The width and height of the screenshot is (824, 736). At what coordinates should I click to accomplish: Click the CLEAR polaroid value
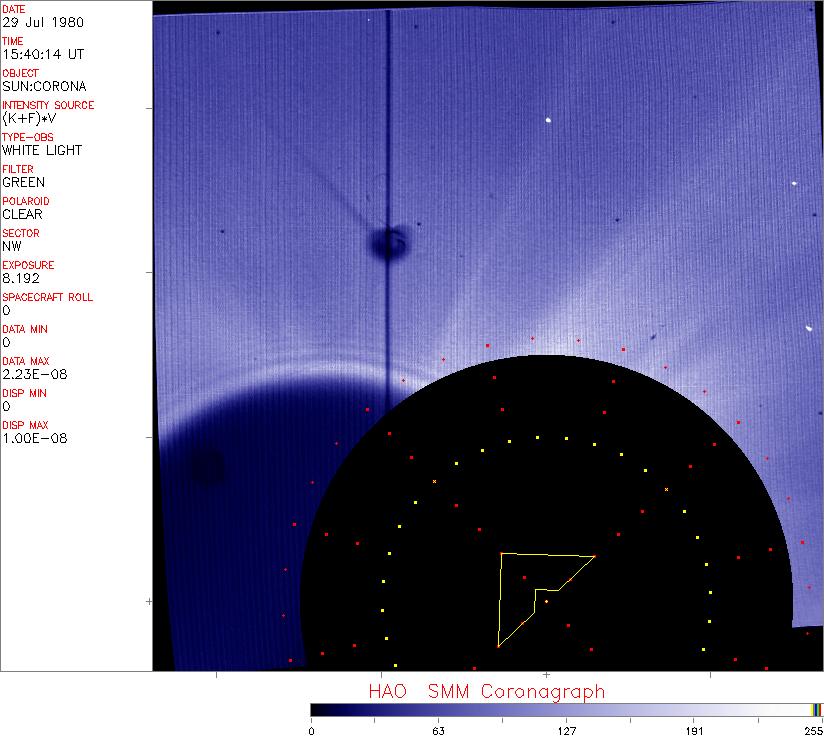[23, 214]
